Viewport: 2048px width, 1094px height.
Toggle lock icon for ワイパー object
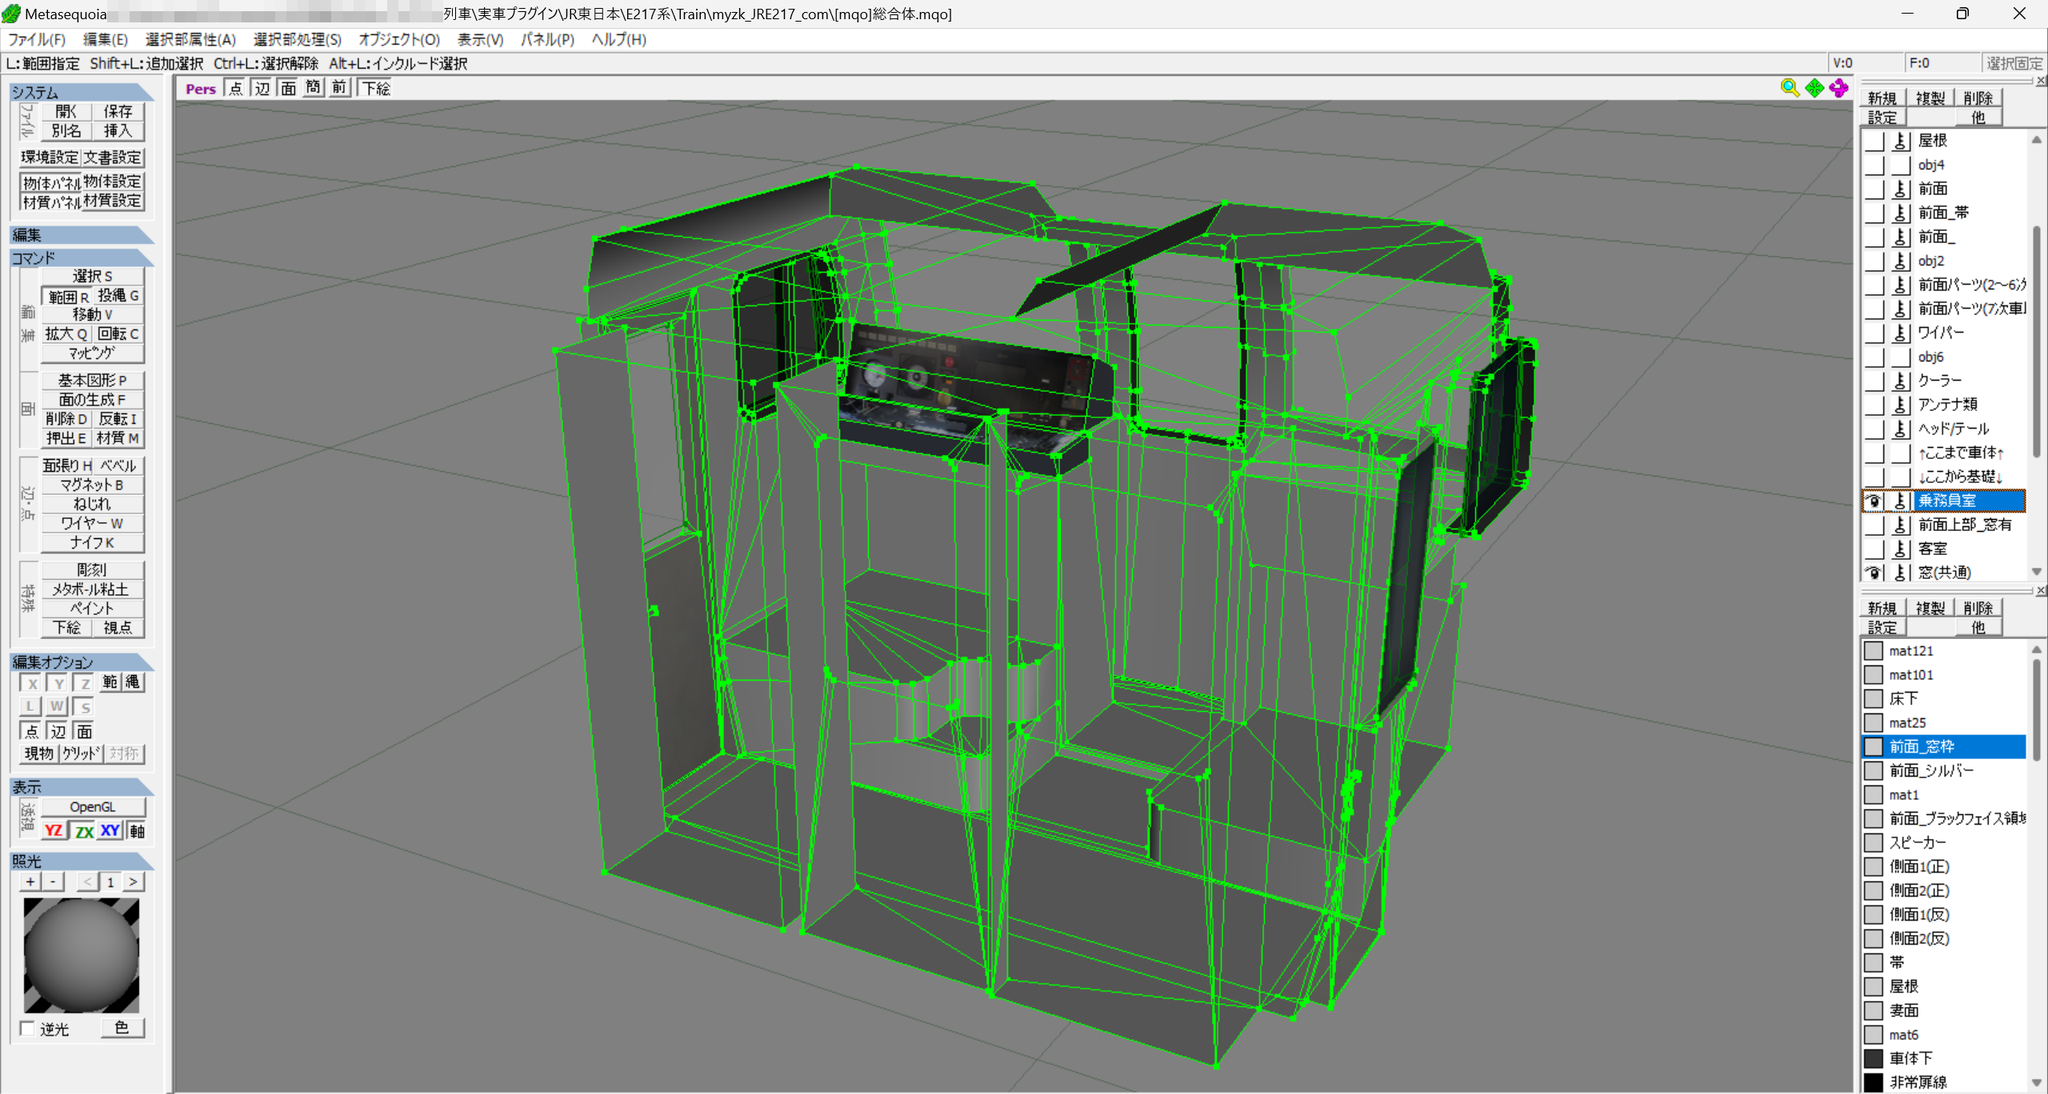click(1901, 333)
